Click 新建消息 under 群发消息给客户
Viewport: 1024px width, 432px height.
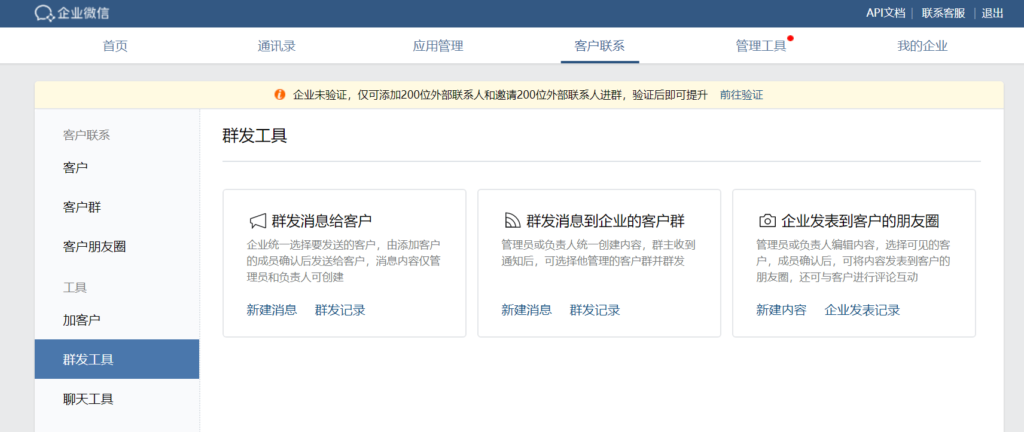[272, 310]
